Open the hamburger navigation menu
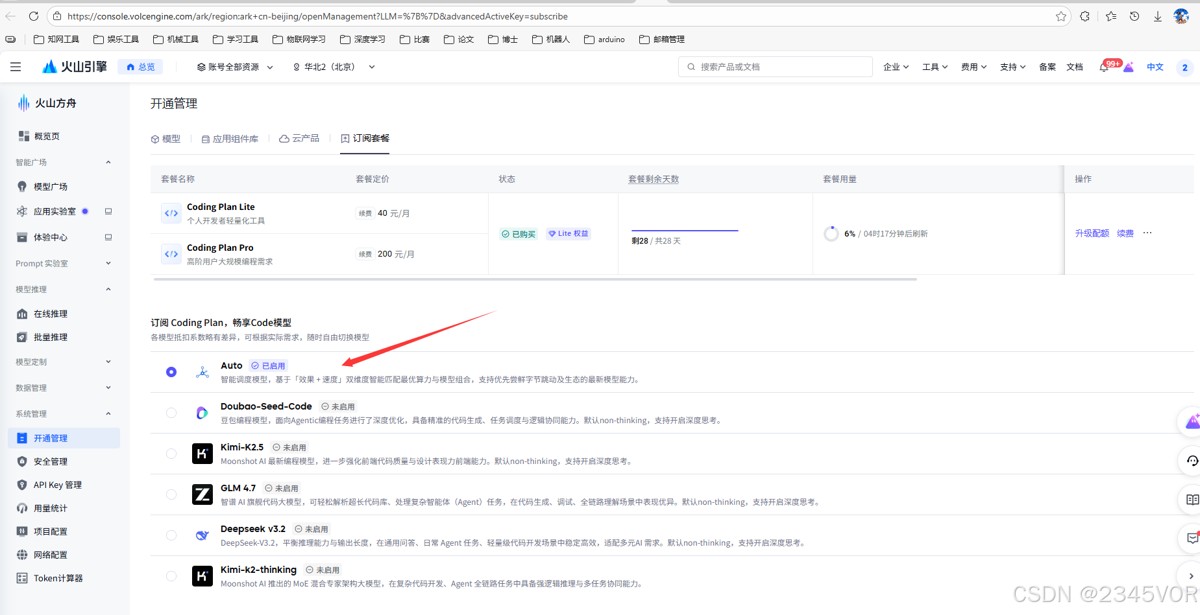 [15, 67]
